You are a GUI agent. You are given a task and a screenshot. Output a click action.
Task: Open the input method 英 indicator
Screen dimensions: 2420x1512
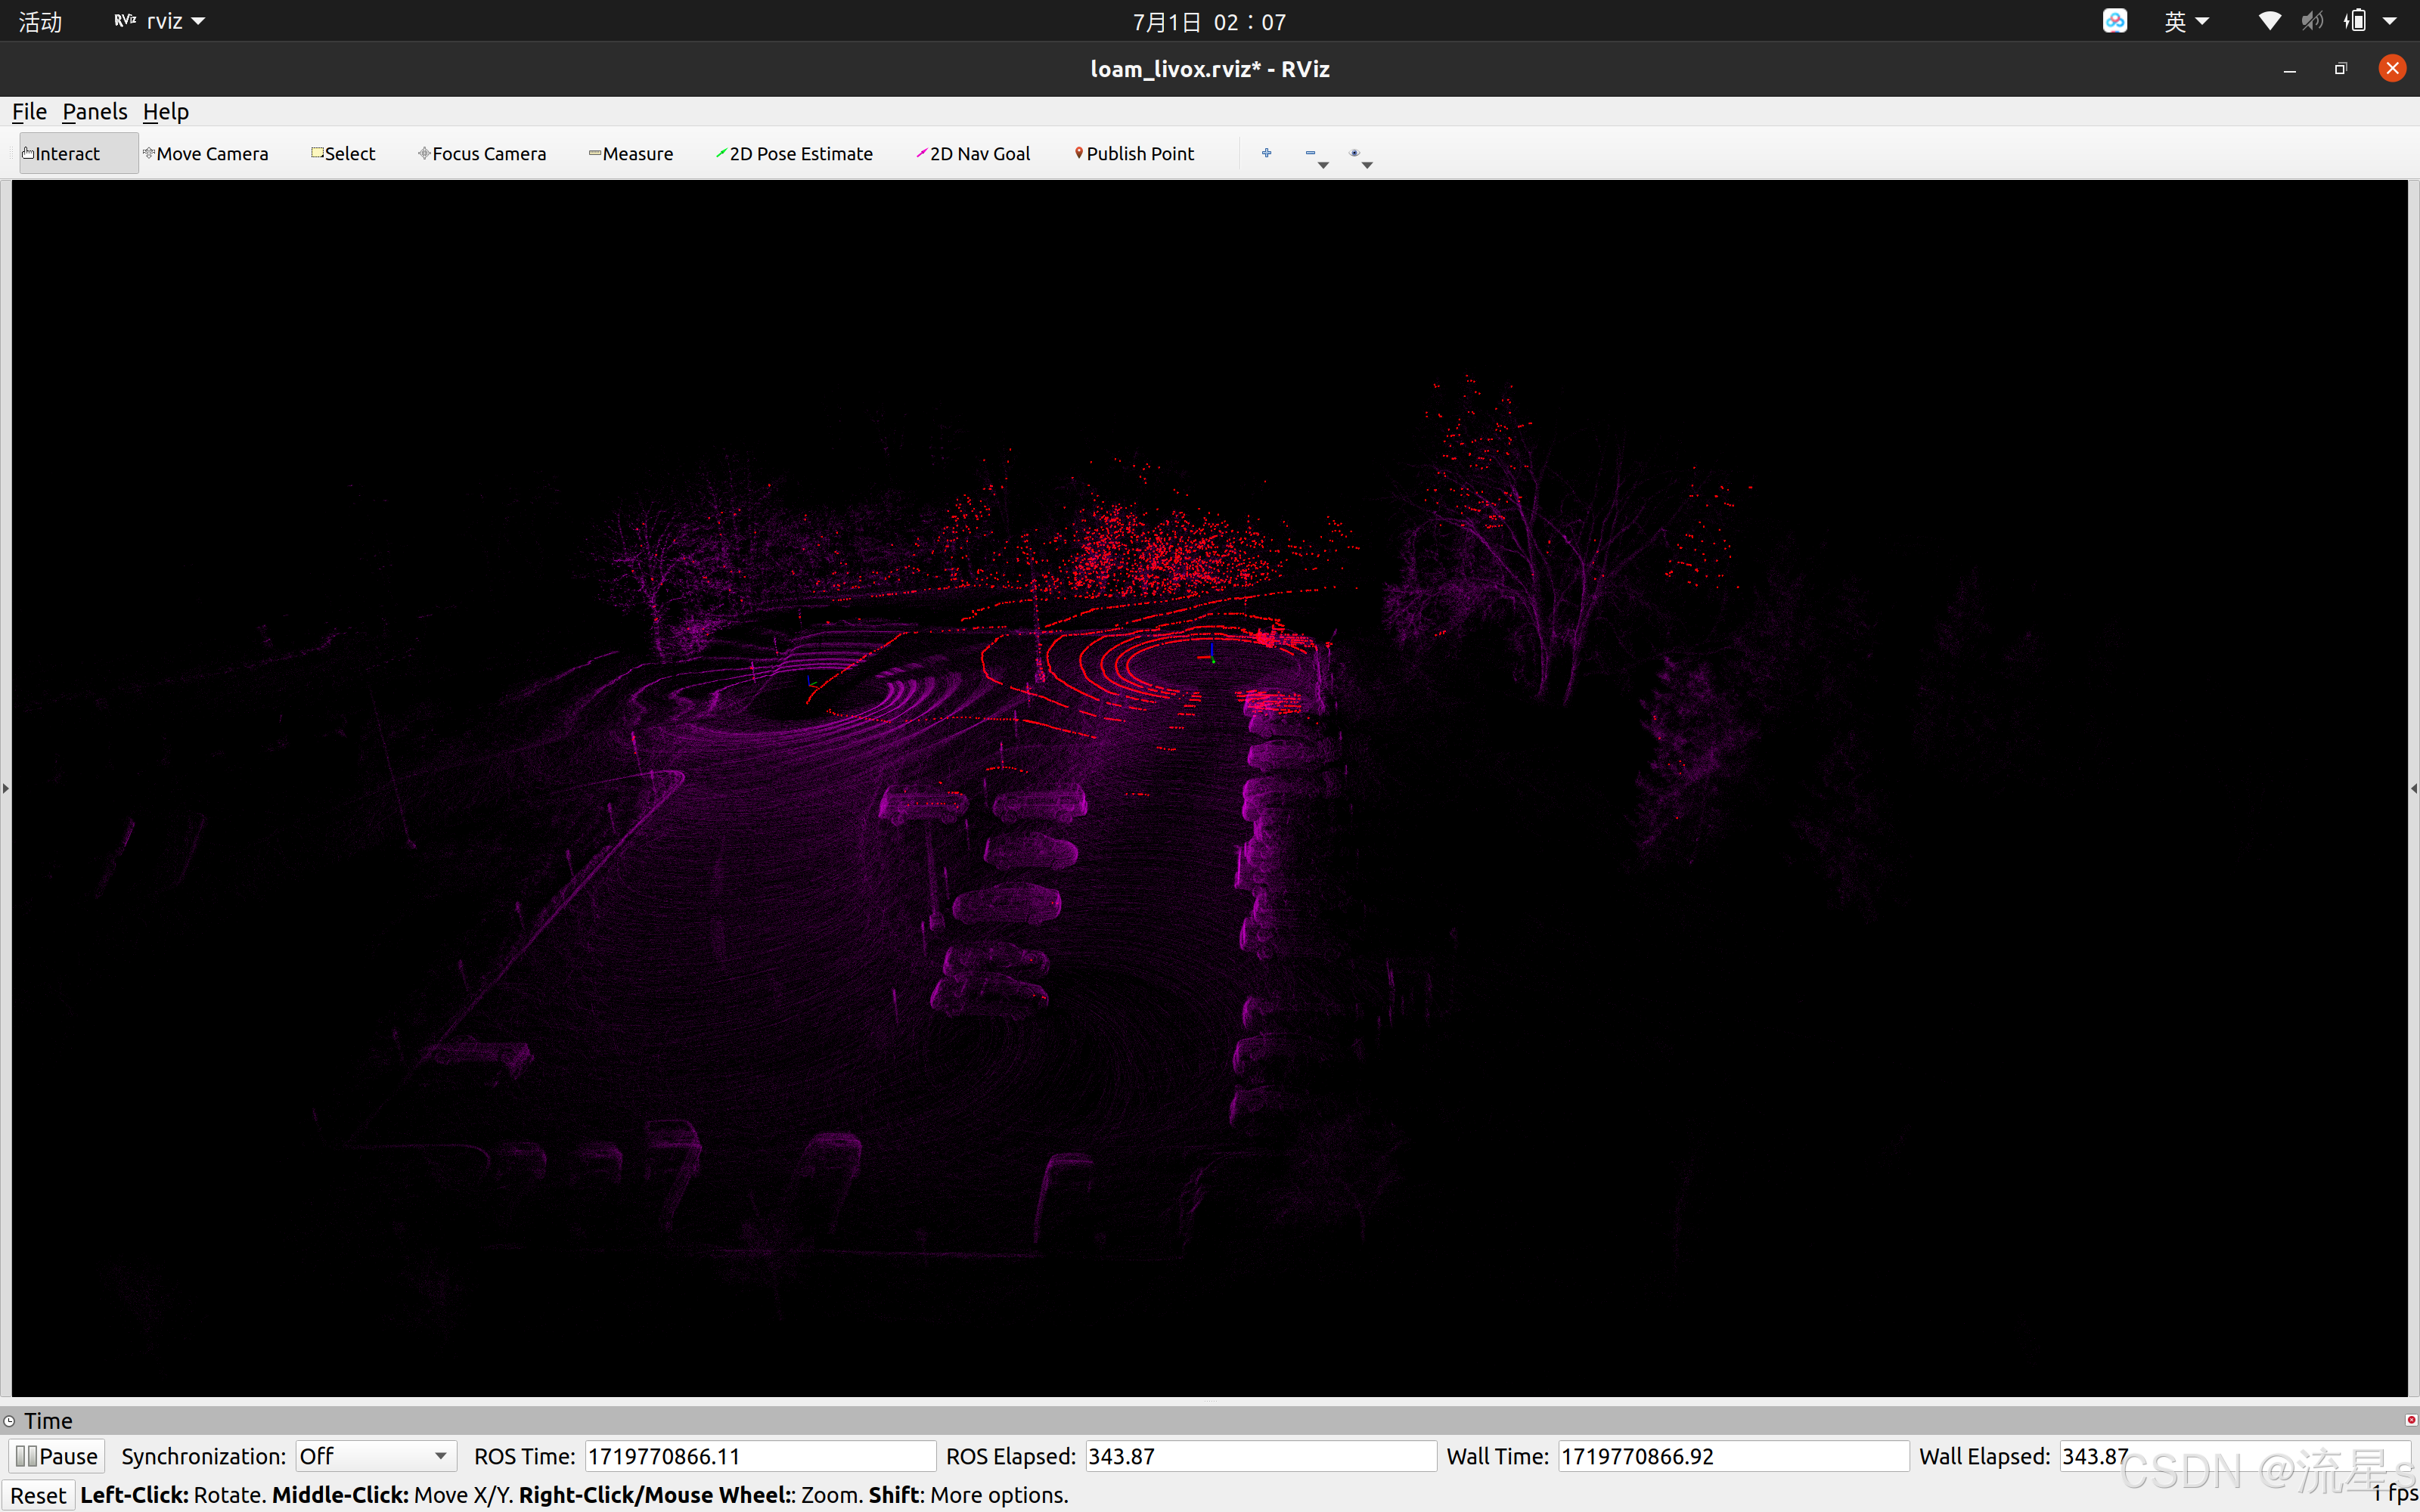pos(2186,21)
